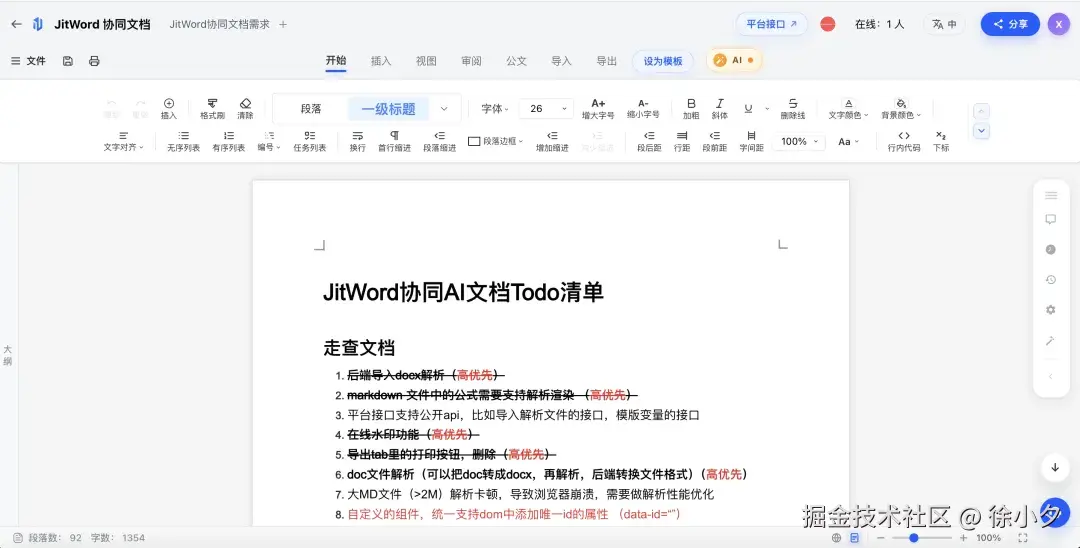Open the comments icon in right sidebar
Viewport: 1080px width, 548px height.
point(1050,220)
